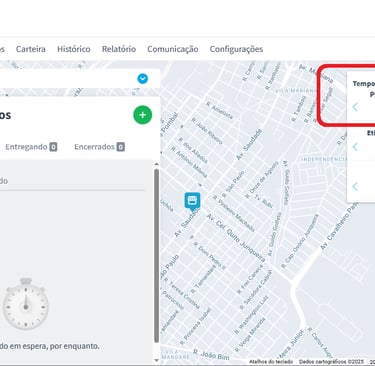Image resolution: width=375 pixels, height=366 pixels.
Task: Expand the blue chevron dropdown above the orders panel
Action: (x=143, y=79)
